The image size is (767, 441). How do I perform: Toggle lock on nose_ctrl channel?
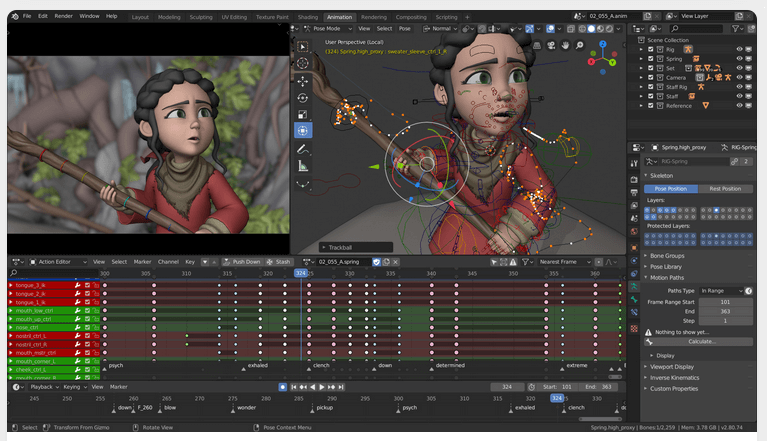point(96,328)
